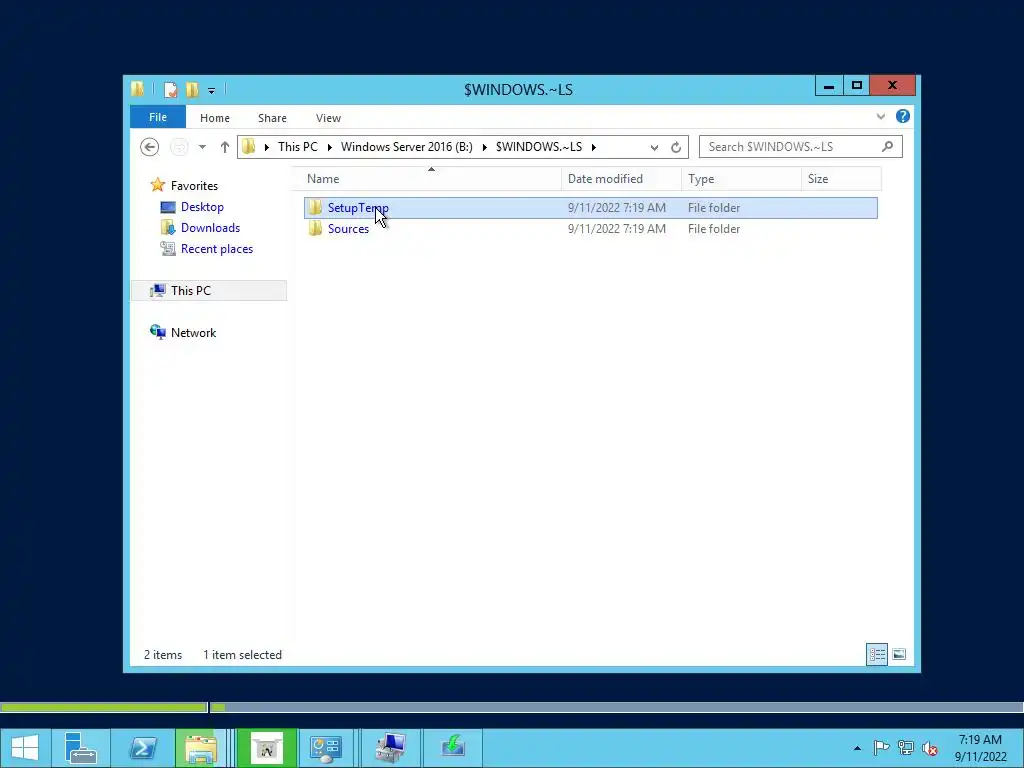Refresh the current folder view

(676, 148)
